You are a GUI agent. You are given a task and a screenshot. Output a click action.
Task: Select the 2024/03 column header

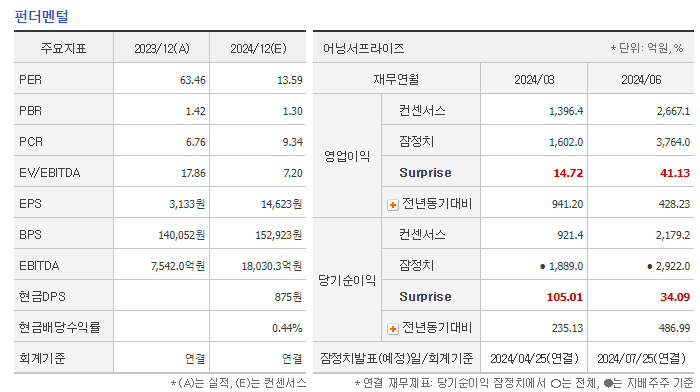(x=534, y=80)
